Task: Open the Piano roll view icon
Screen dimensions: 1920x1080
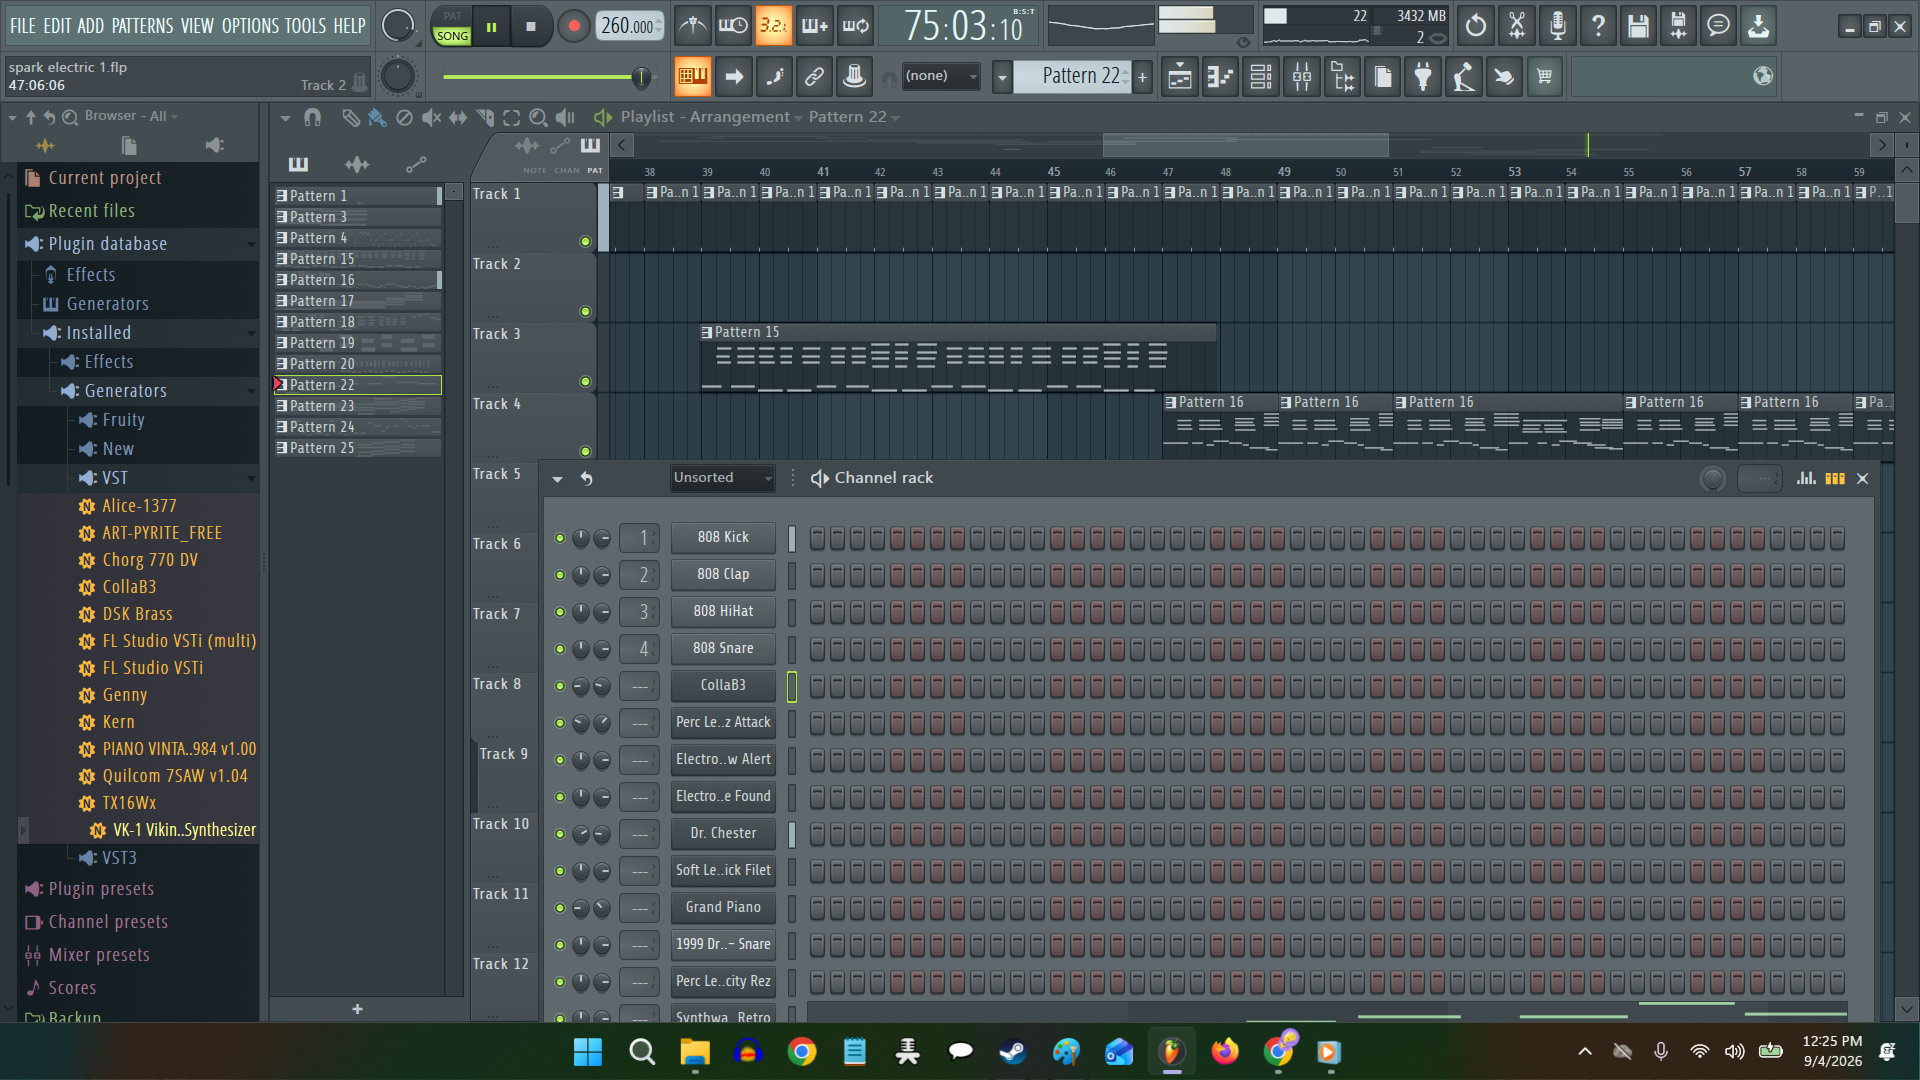Action: click(x=1220, y=77)
